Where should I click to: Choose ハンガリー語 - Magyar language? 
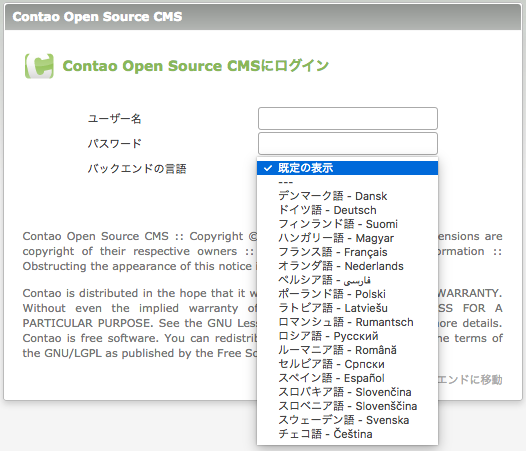(348, 238)
